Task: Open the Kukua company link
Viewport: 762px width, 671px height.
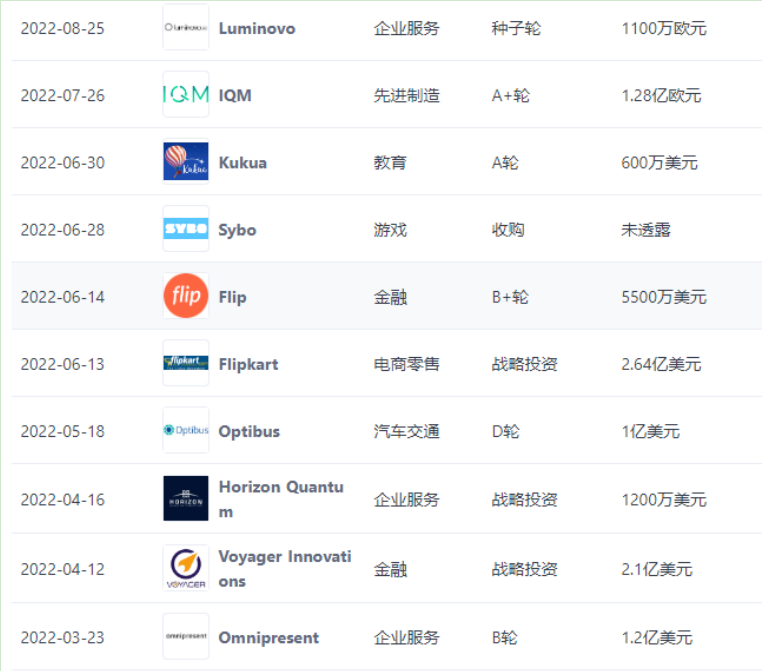Action: click(x=243, y=162)
